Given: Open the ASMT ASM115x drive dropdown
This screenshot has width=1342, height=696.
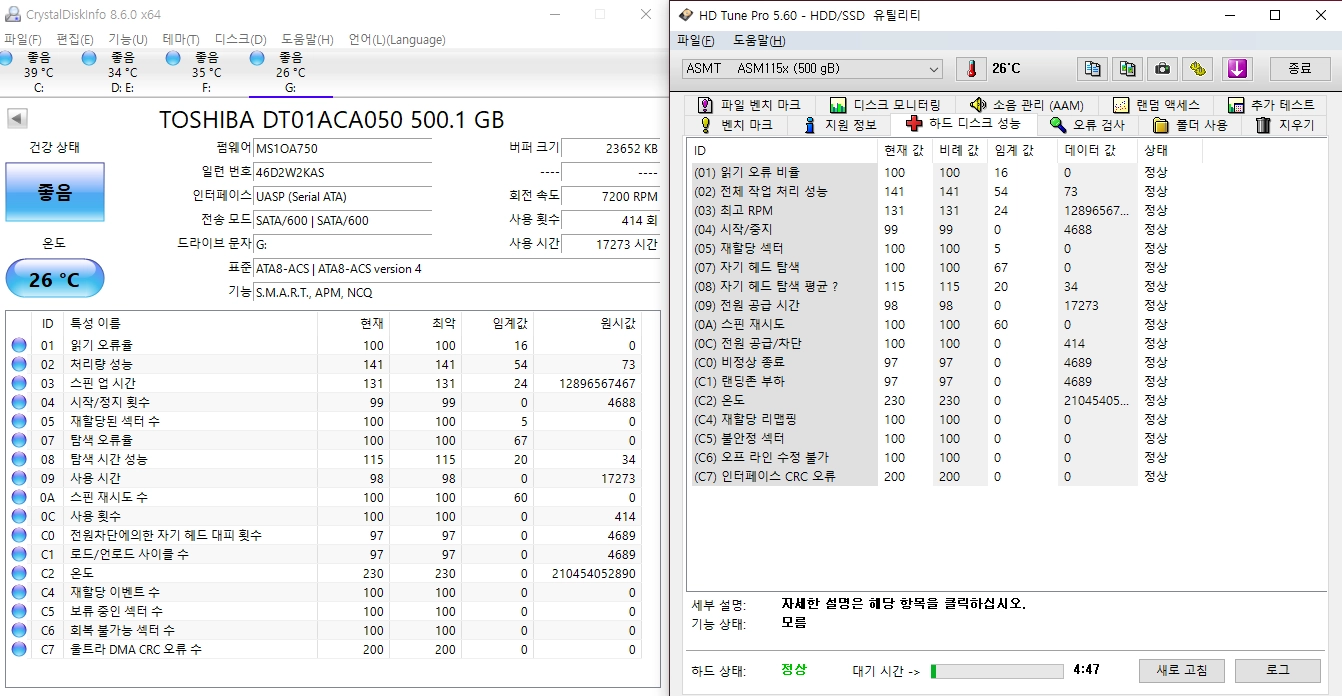Looking at the screenshot, I should pos(812,69).
